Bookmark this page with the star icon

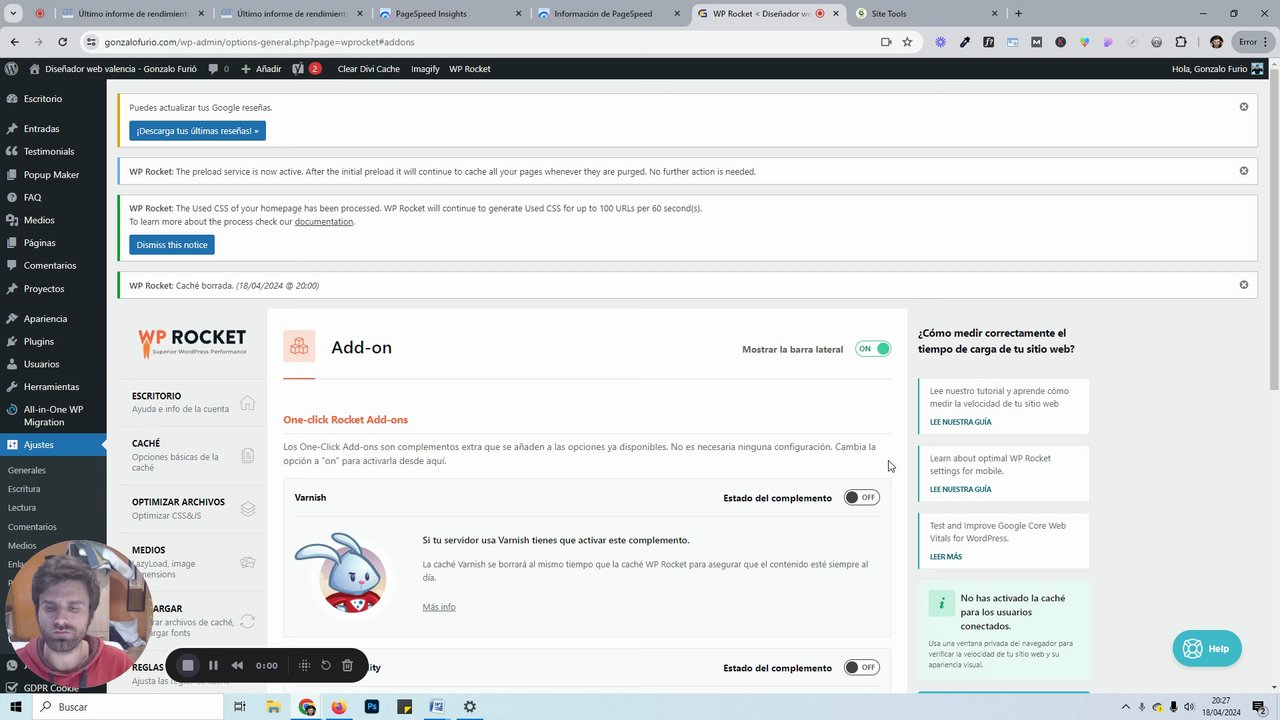[x=907, y=42]
